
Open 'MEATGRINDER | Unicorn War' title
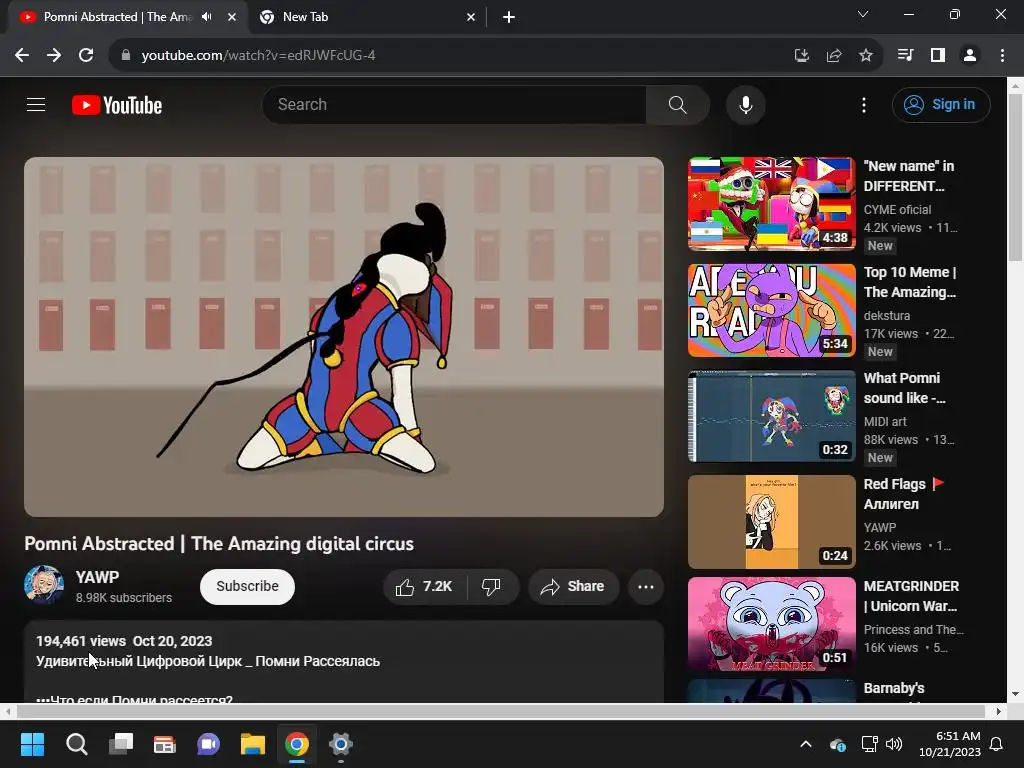[911, 596]
